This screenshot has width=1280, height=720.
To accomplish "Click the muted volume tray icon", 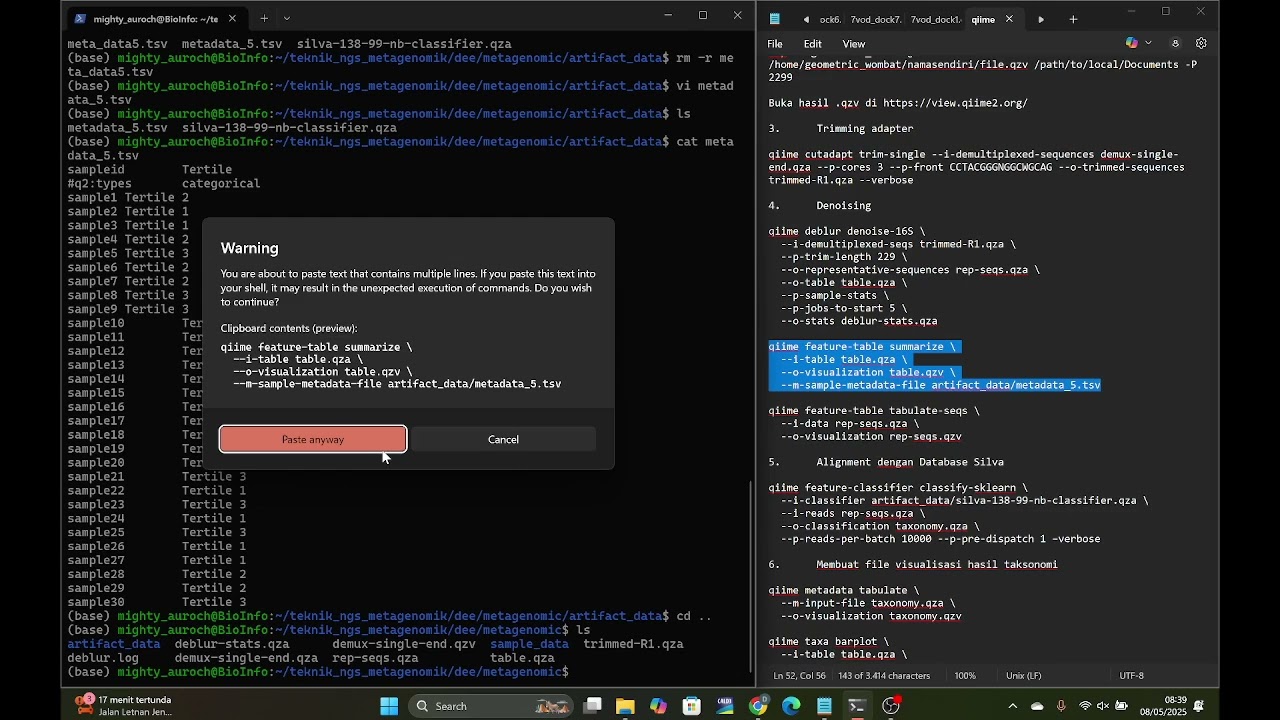I will click(1103, 706).
